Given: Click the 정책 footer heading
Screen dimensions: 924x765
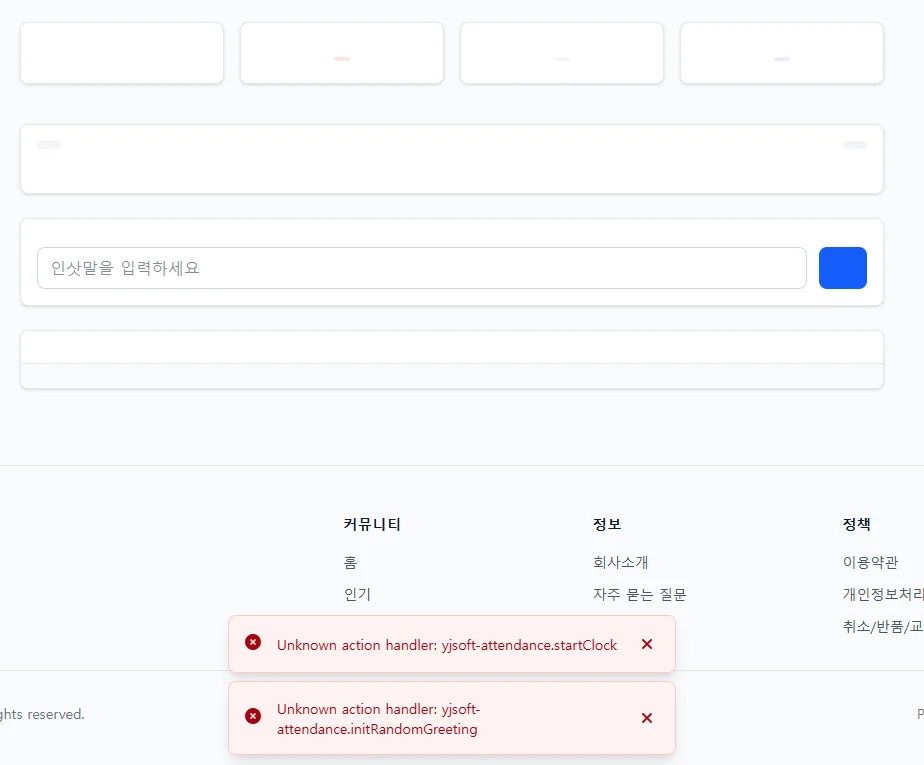Looking at the screenshot, I should [x=857, y=524].
